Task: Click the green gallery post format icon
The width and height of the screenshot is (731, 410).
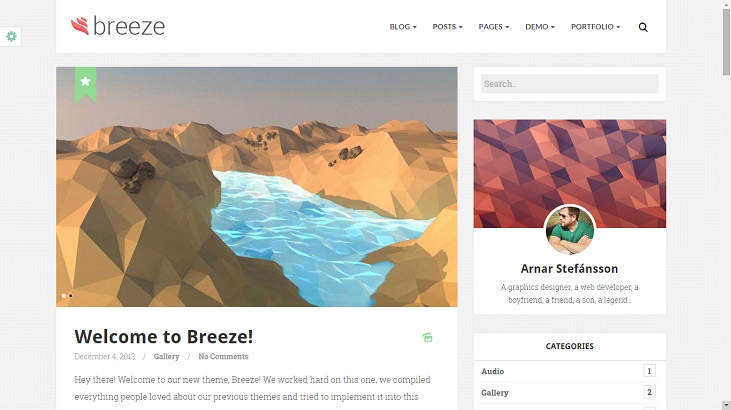Action: [x=428, y=337]
